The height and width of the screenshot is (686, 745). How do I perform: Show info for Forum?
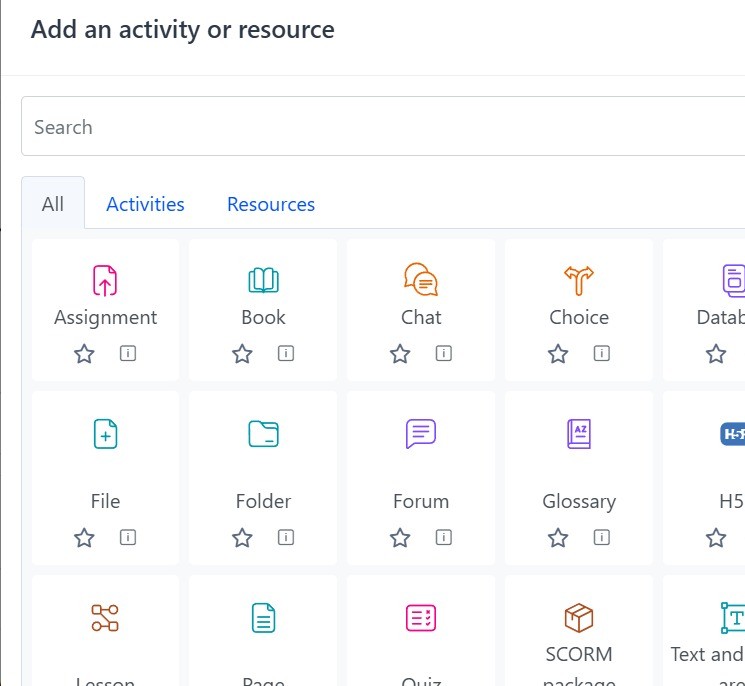(x=444, y=537)
